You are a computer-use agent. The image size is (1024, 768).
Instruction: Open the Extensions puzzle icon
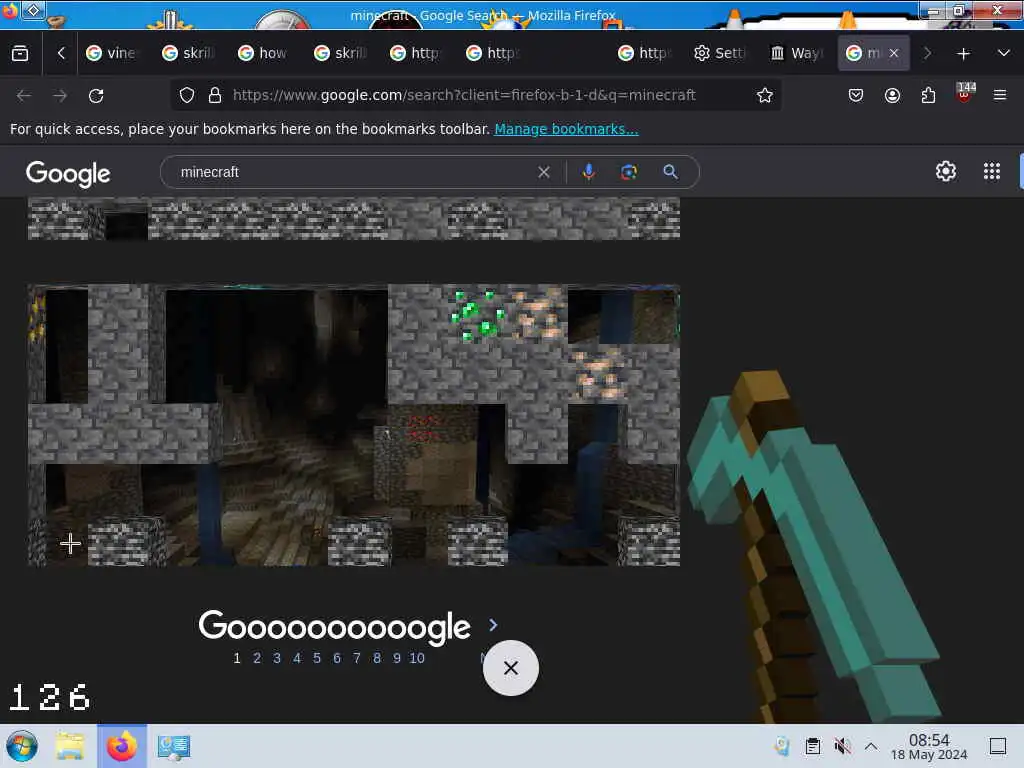(x=928, y=96)
